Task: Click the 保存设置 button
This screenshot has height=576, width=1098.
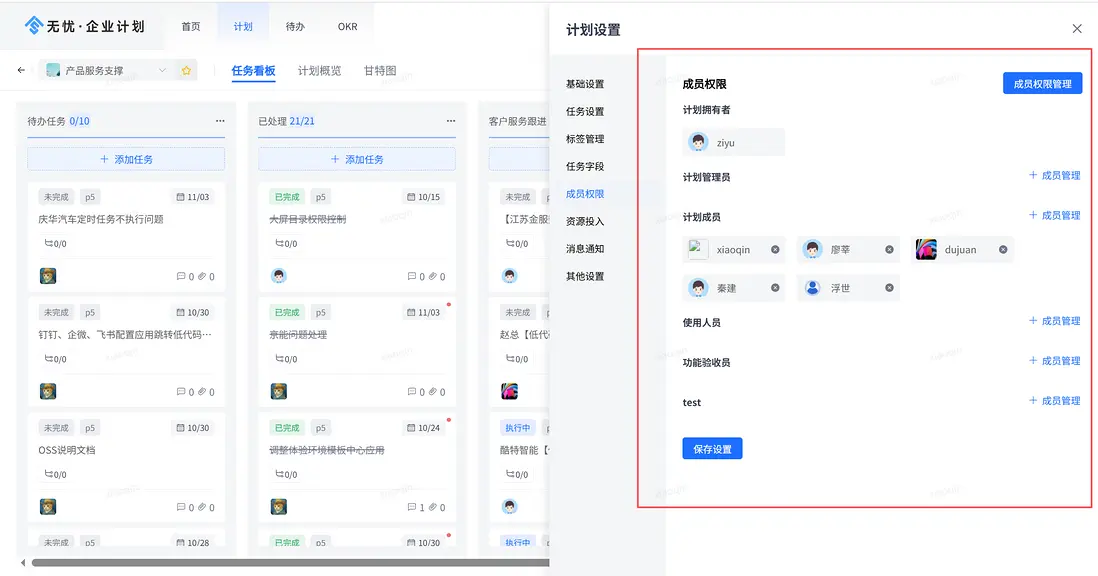Action: (712, 448)
